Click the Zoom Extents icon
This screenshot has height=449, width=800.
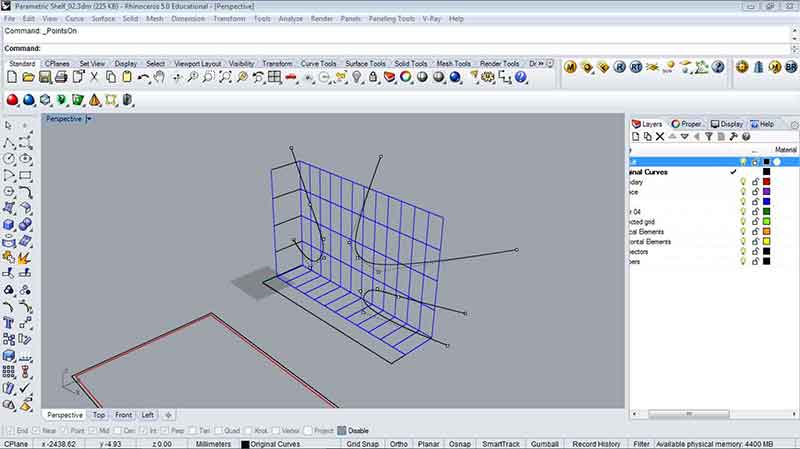[x=225, y=78]
